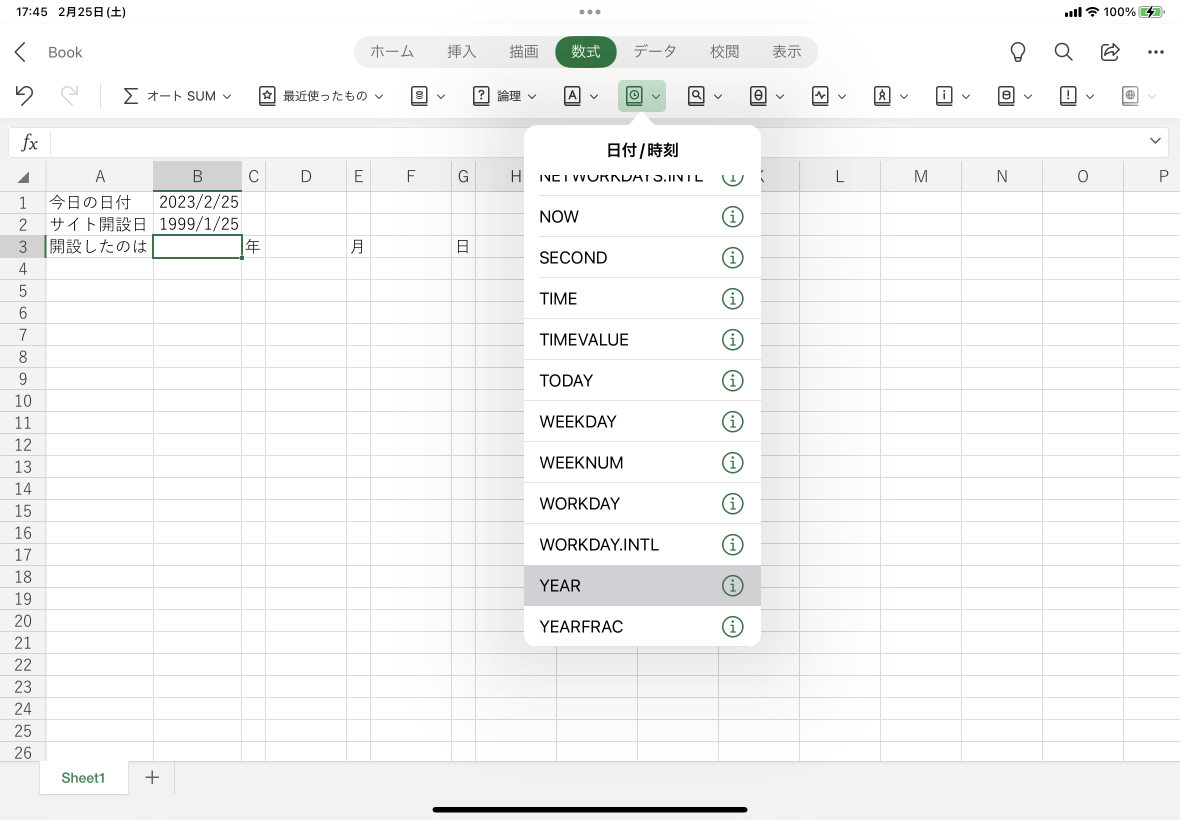Click the undo arrow icon
This screenshot has height=820, width=1180.
click(24, 96)
